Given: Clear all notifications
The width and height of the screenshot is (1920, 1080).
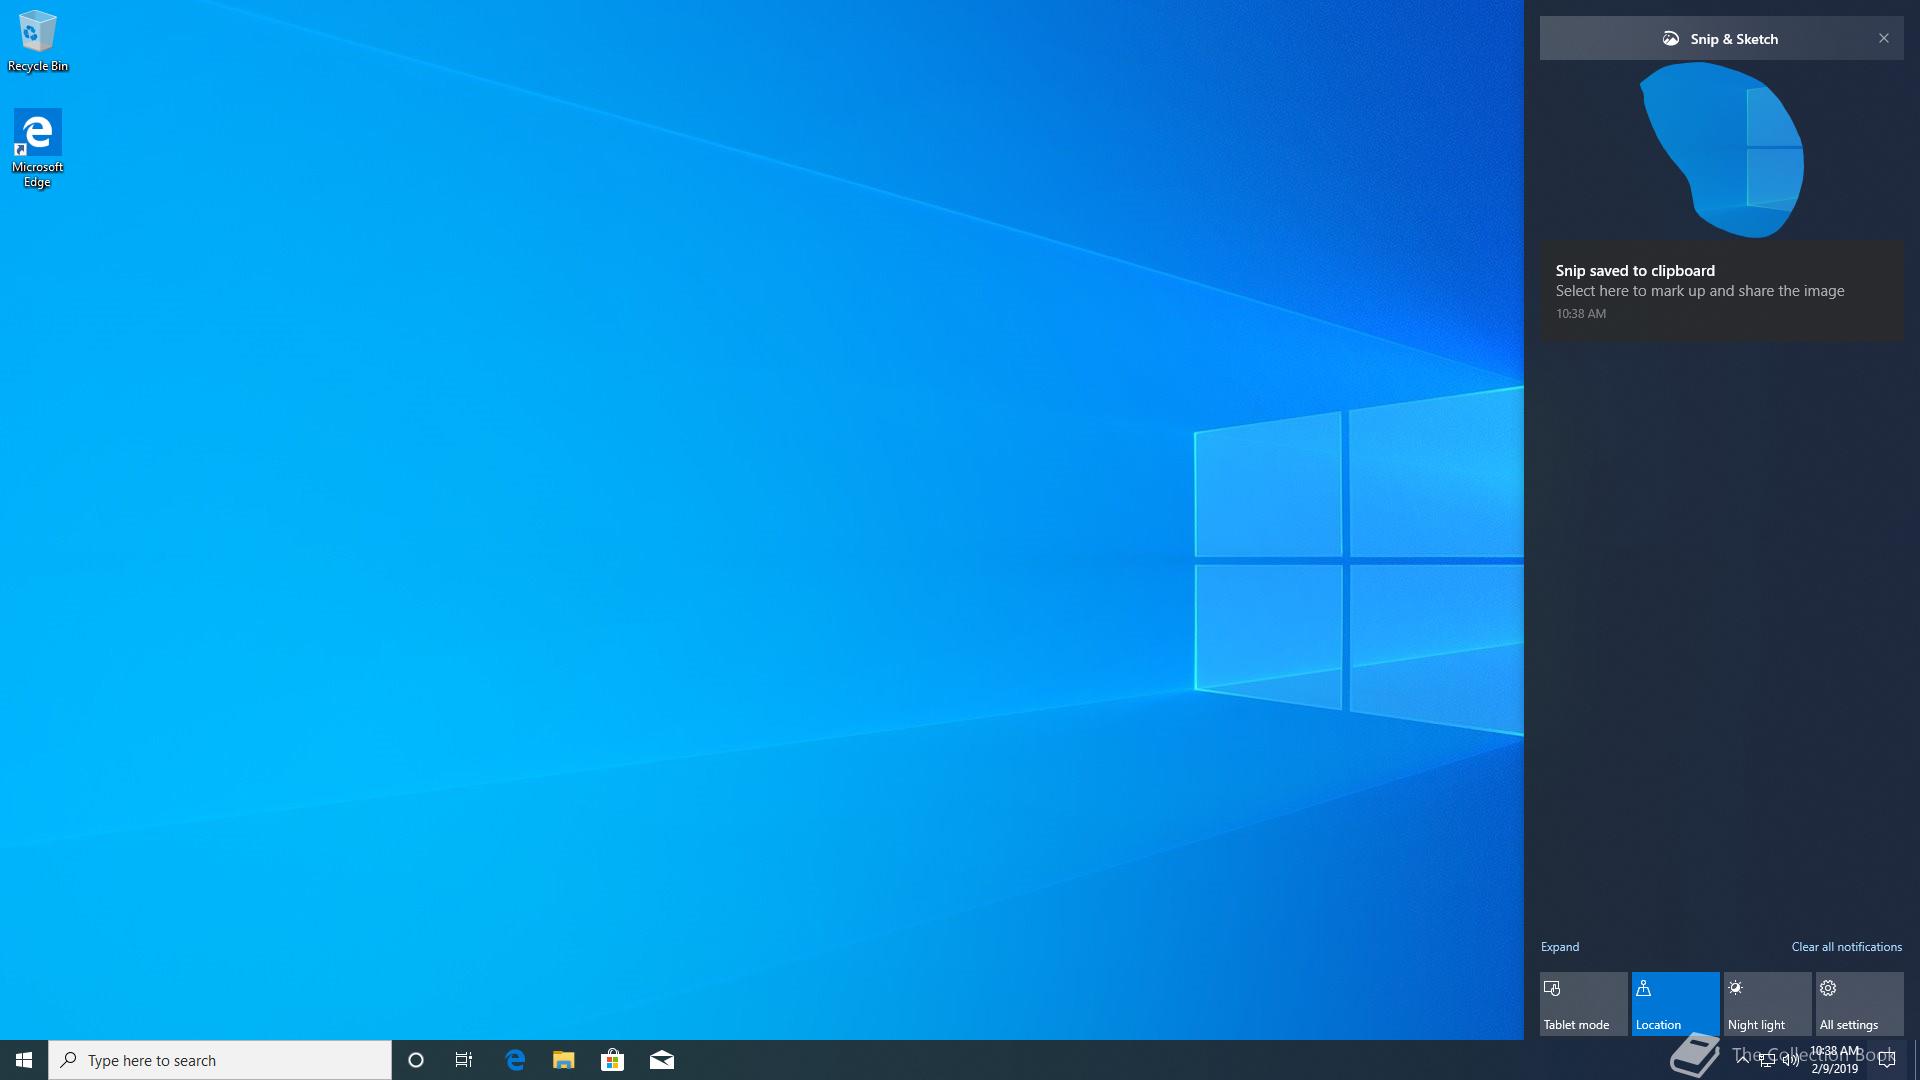Looking at the screenshot, I should click(x=1847, y=947).
